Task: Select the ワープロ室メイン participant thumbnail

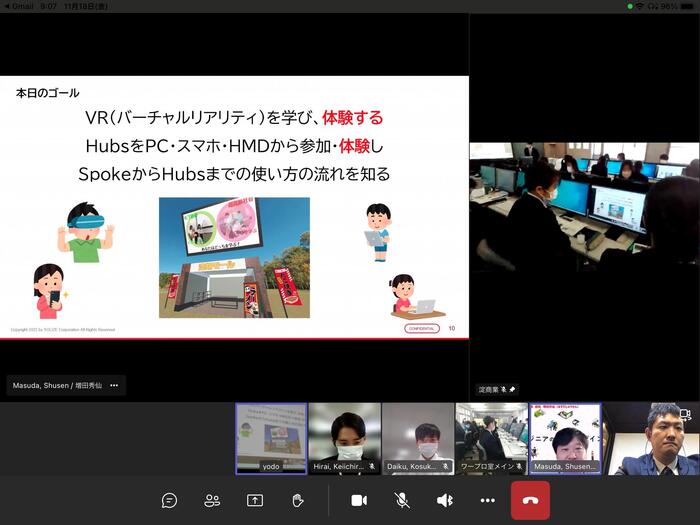Action: point(492,439)
